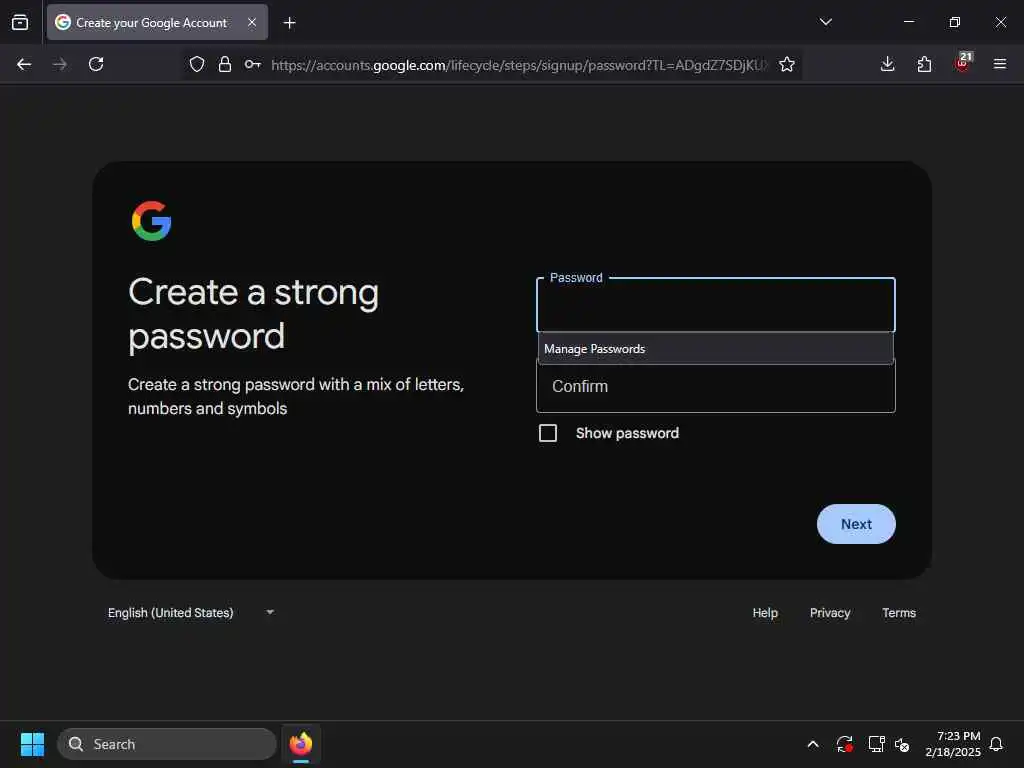
Task: Open the Extensions puzzle icon
Action: click(x=924, y=64)
